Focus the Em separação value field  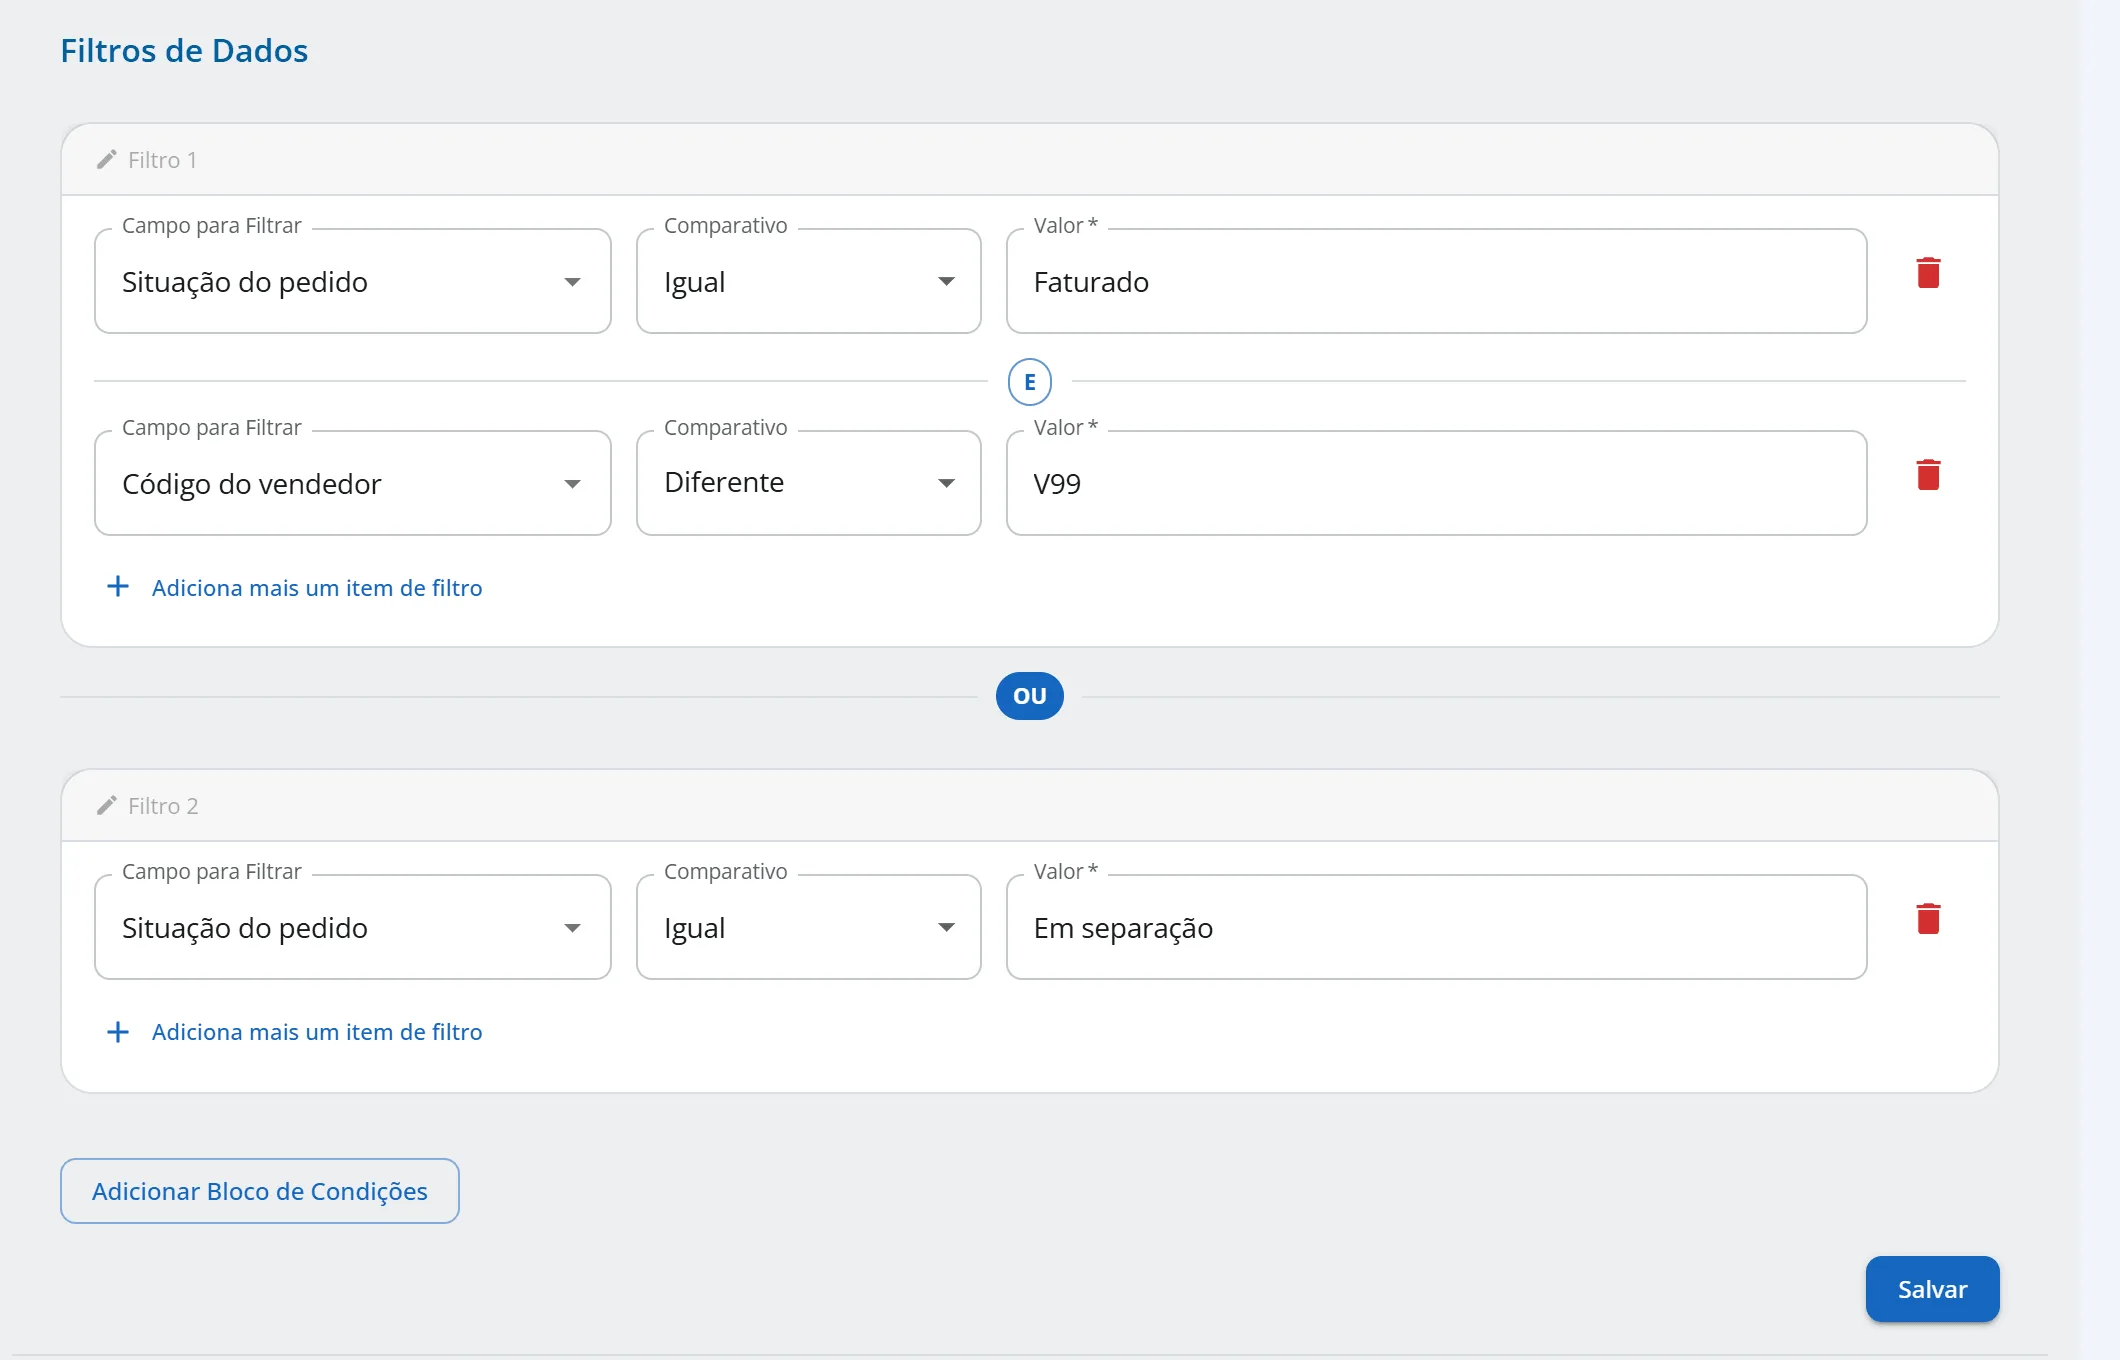click(1437, 927)
